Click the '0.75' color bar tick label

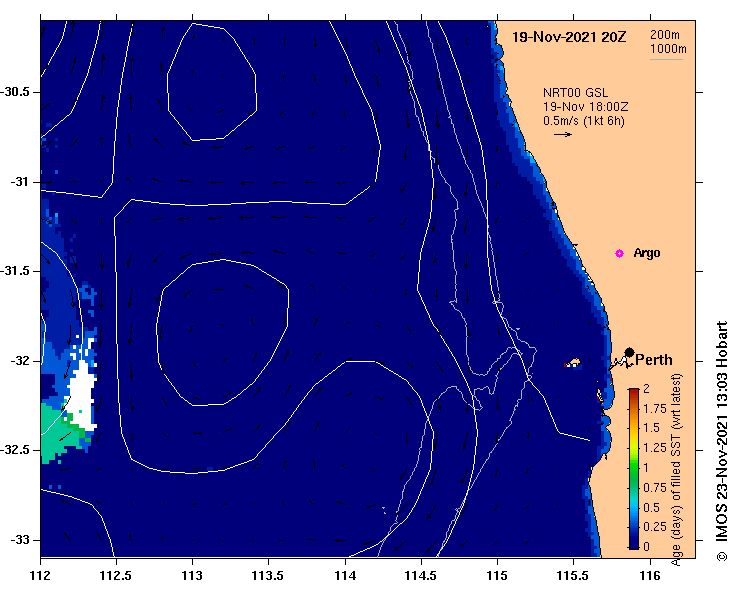(x=655, y=487)
